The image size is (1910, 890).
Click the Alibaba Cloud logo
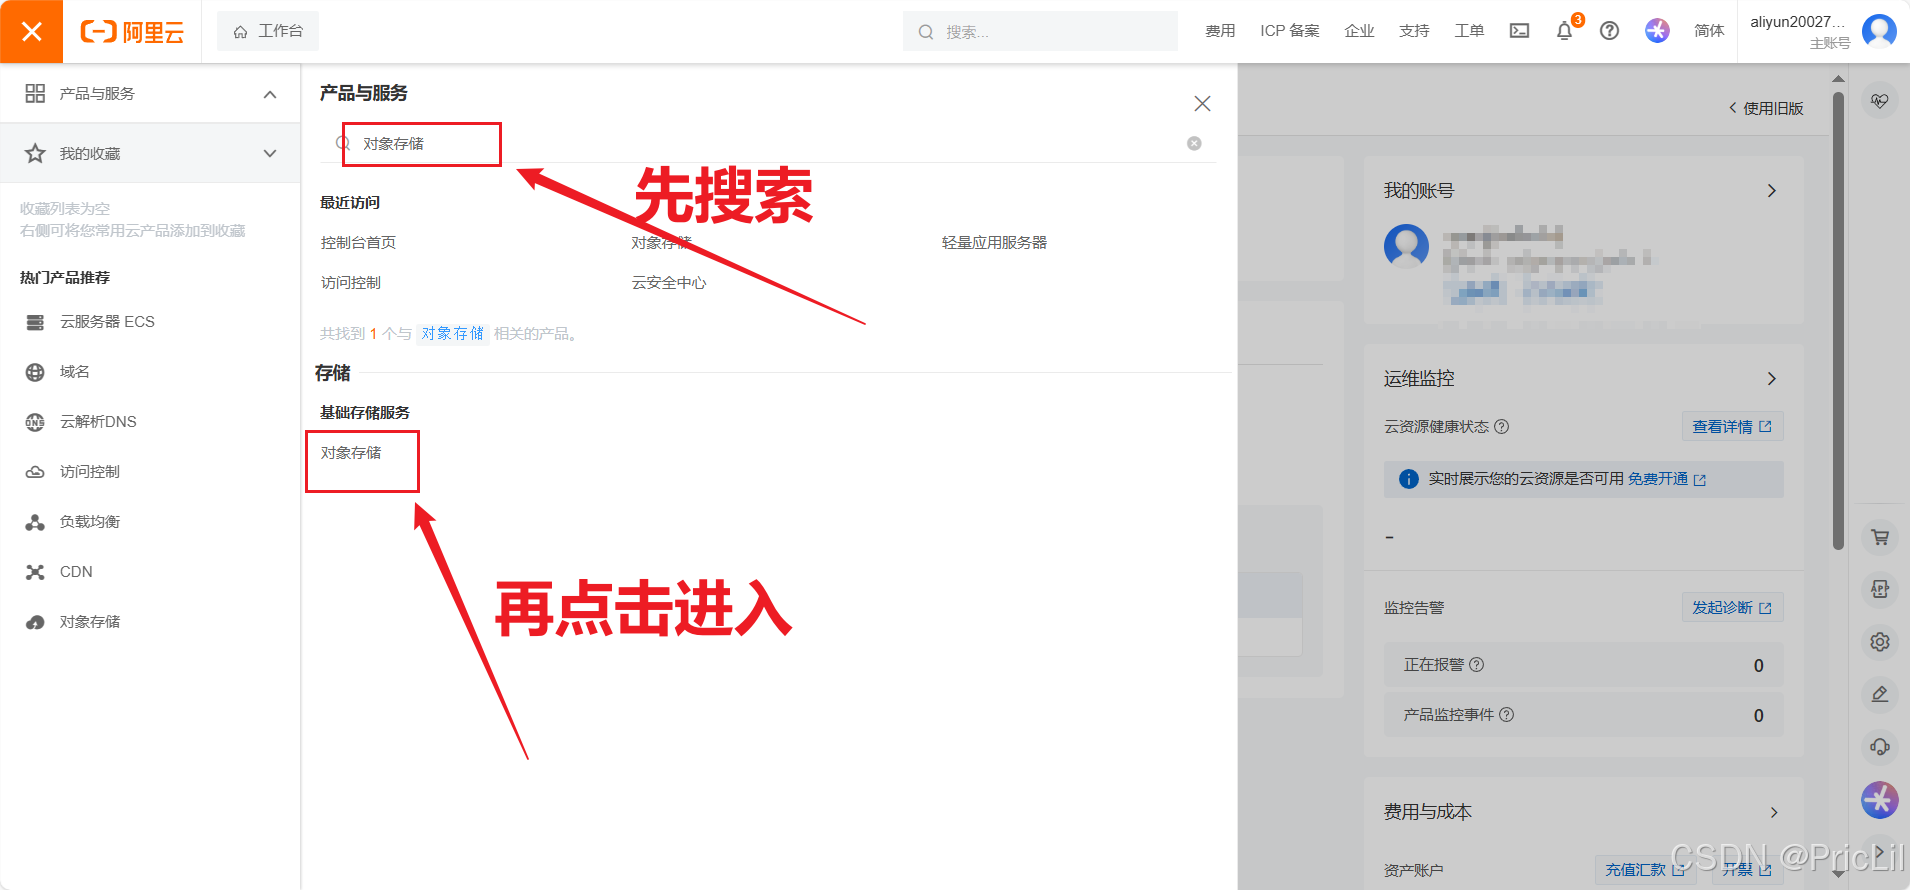coord(132,32)
